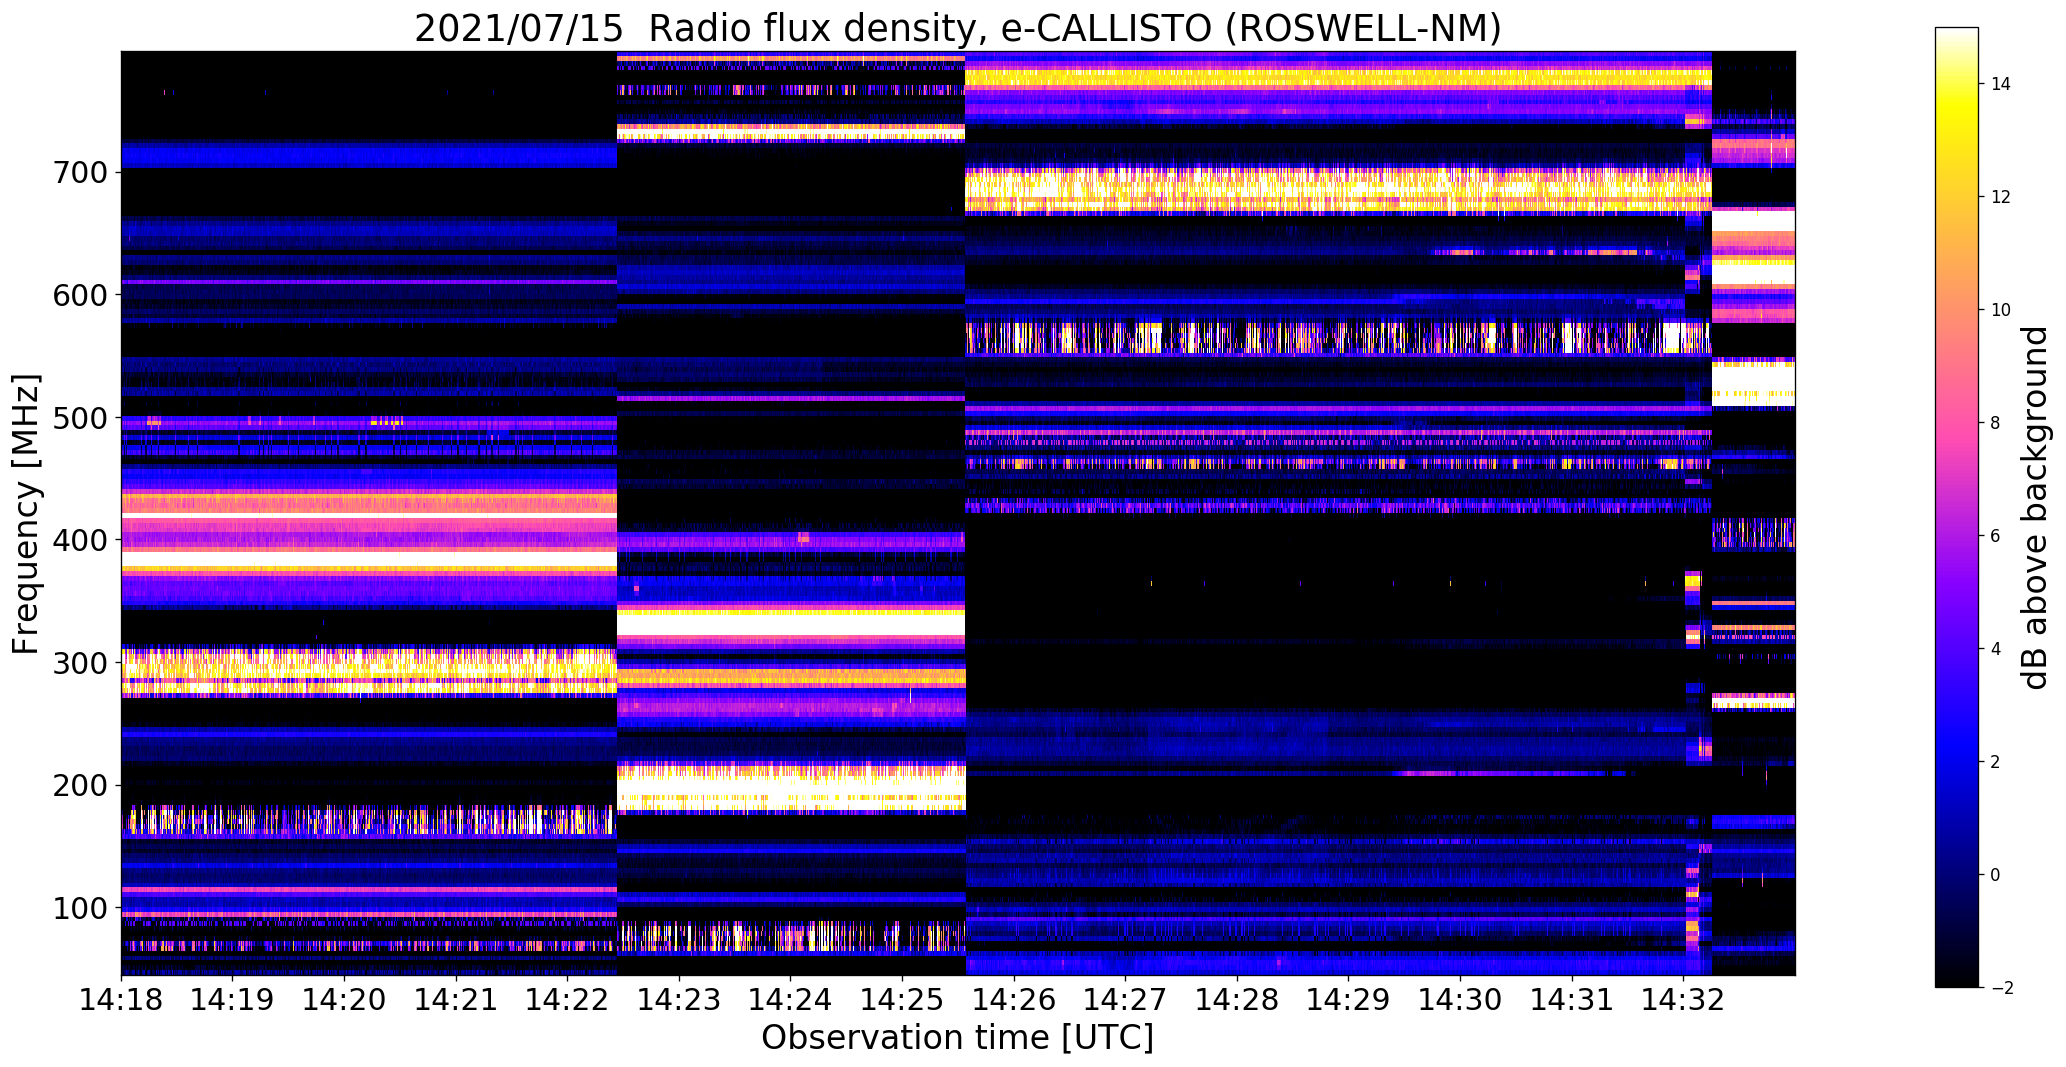Click the colorbar tick label 14
The image size is (2066, 1067).
[2001, 84]
